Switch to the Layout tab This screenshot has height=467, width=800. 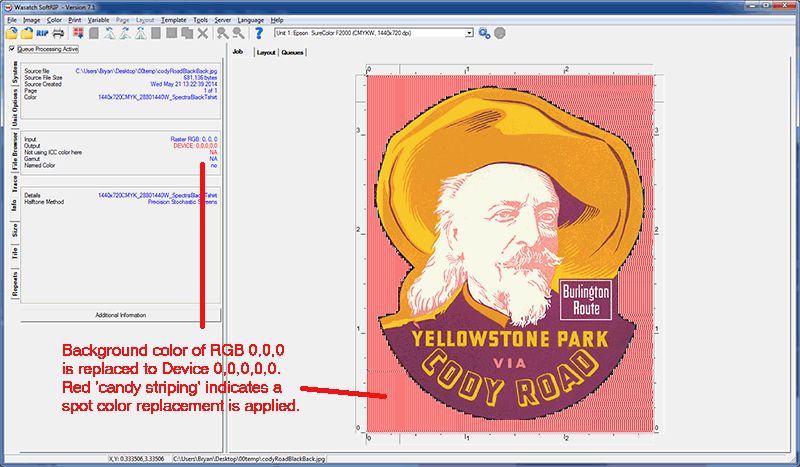click(266, 53)
